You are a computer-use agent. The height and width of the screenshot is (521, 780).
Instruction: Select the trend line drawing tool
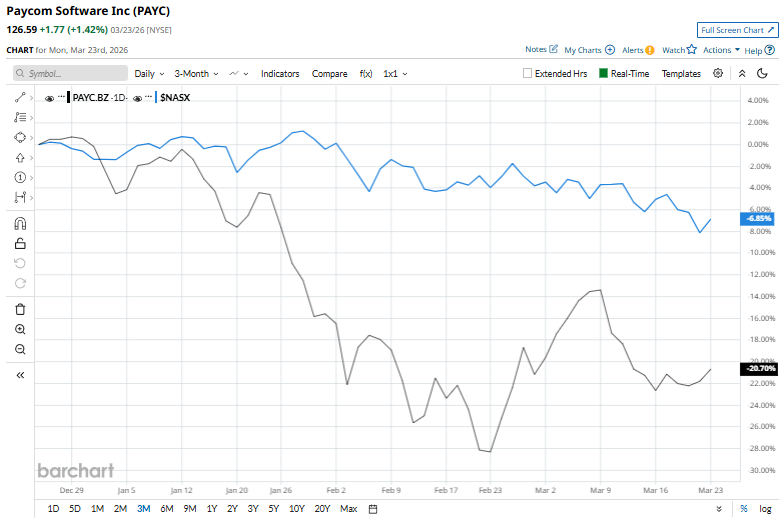pyautogui.click(x=20, y=98)
